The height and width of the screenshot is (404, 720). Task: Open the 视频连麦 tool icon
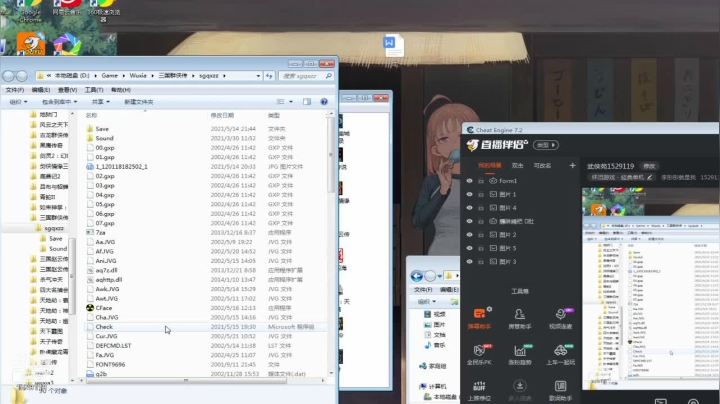(x=560, y=314)
